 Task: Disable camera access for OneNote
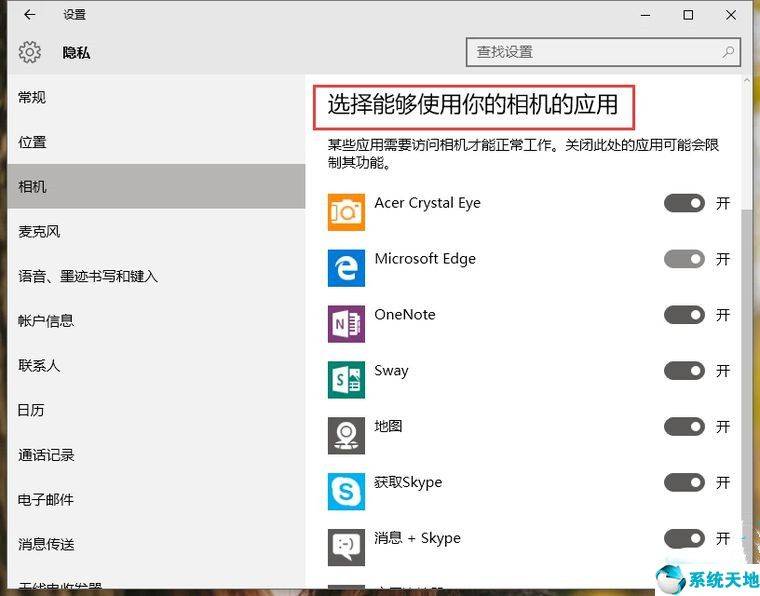[x=684, y=315]
